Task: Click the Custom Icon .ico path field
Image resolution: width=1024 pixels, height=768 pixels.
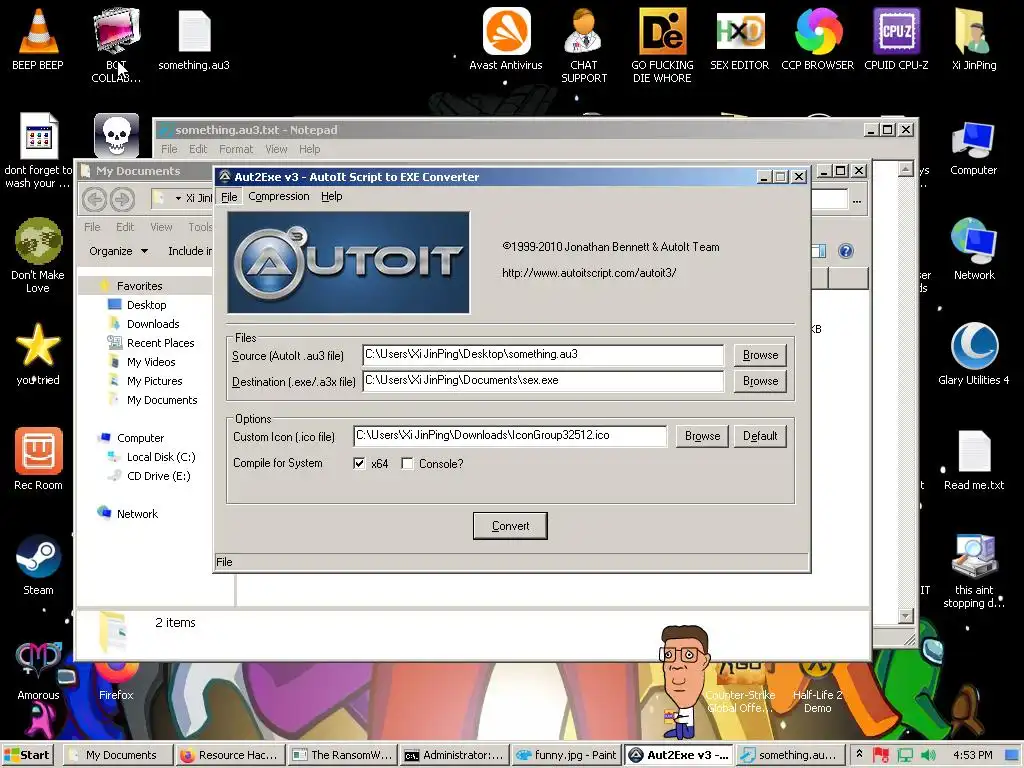Action: coord(510,436)
